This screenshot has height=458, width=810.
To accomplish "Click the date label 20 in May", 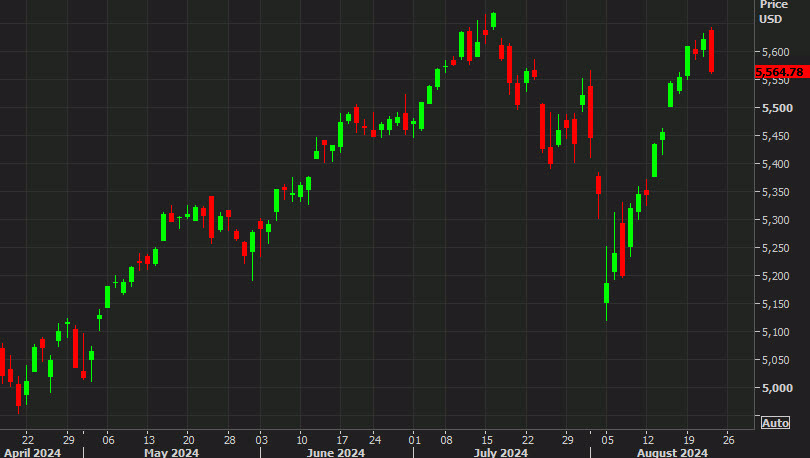I will coord(189,440).
